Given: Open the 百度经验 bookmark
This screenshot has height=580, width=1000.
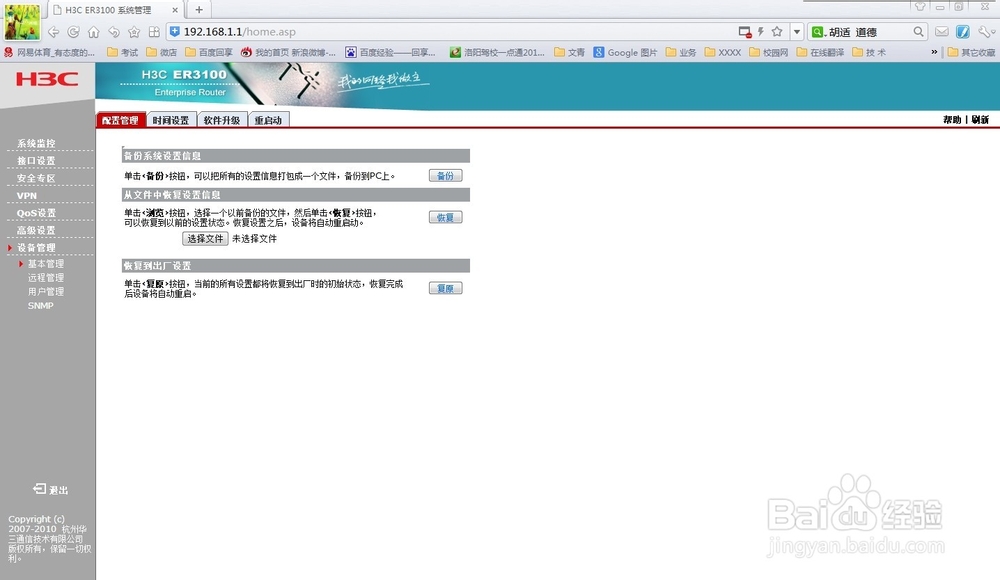Looking at the screenshot, I should (391, 52).
